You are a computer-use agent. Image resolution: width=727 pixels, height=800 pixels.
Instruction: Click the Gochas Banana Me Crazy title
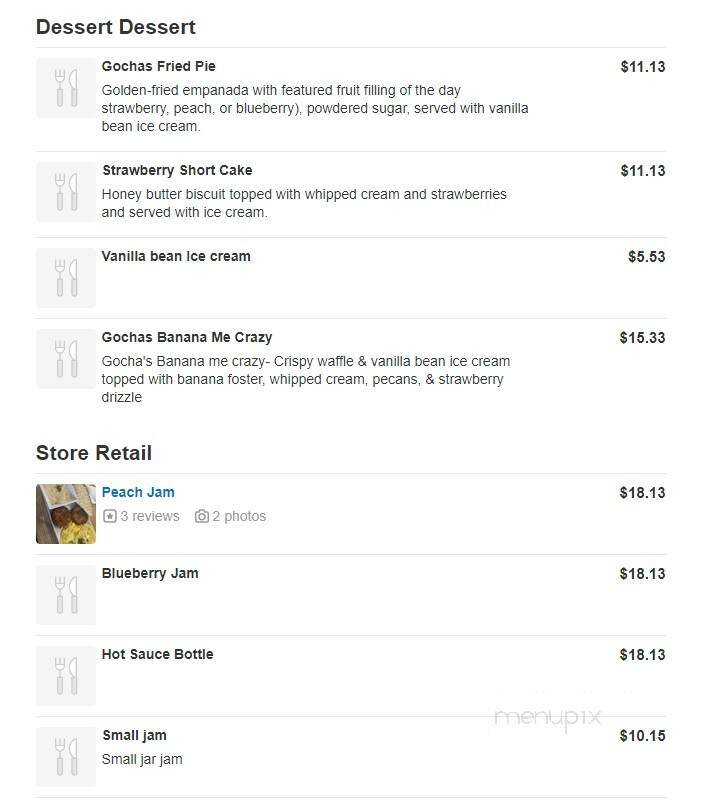click(x=187, y=337)
